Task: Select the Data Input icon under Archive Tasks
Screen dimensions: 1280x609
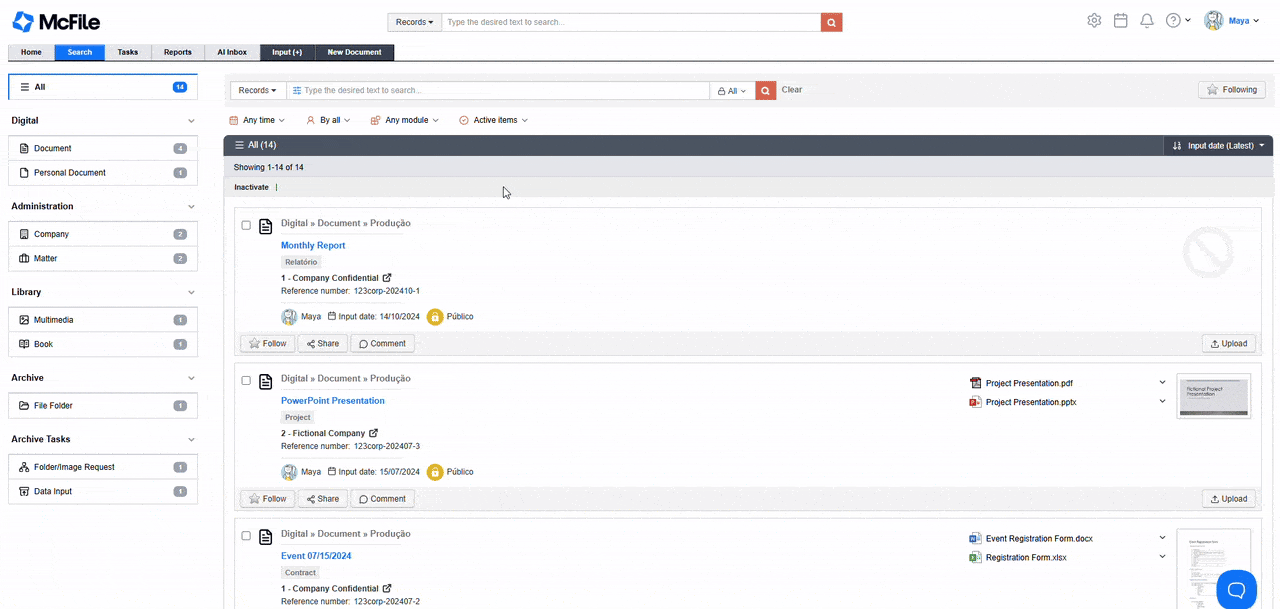Action: [23, 491]
